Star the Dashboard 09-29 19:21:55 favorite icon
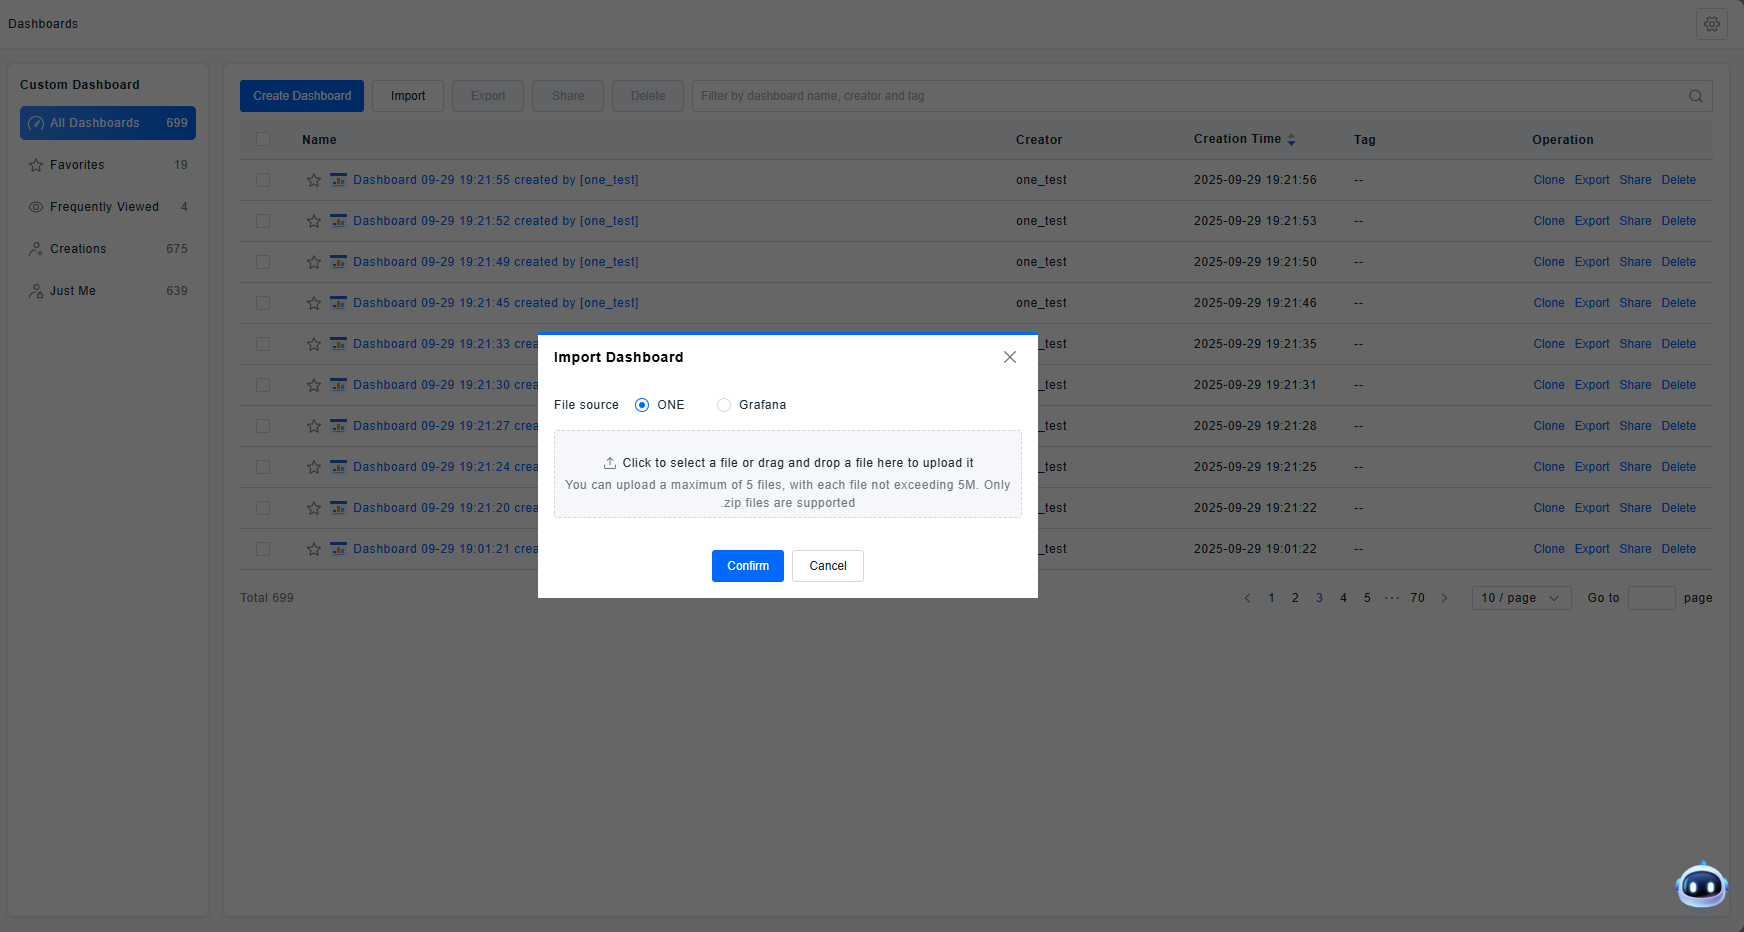This screenshot has height=932, width=1744. click(314, 180)
